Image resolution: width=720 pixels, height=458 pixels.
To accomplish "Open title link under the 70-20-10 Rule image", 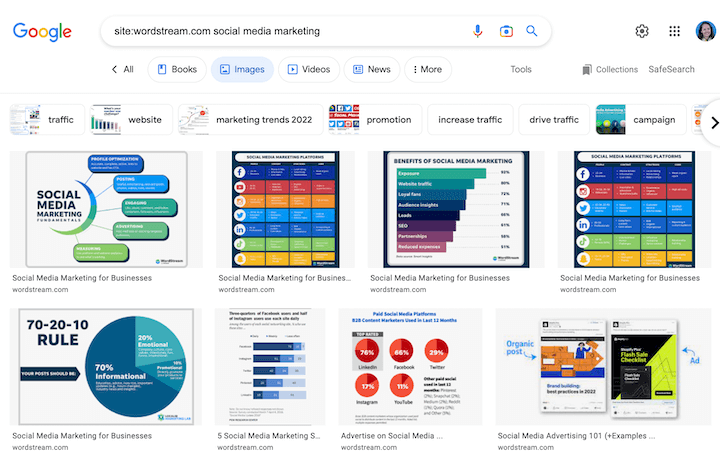I will coord(82,435).
